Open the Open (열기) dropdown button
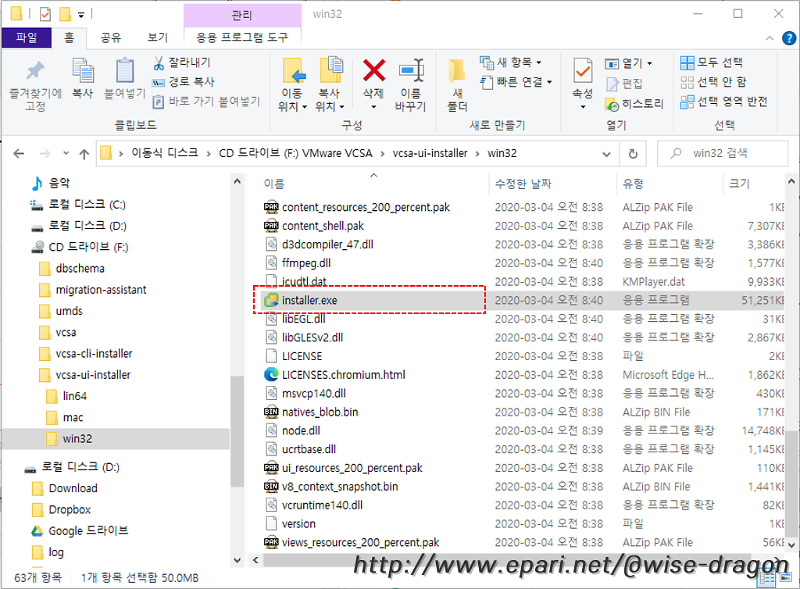This screenshot has width=800, height=589. (629, 63)
